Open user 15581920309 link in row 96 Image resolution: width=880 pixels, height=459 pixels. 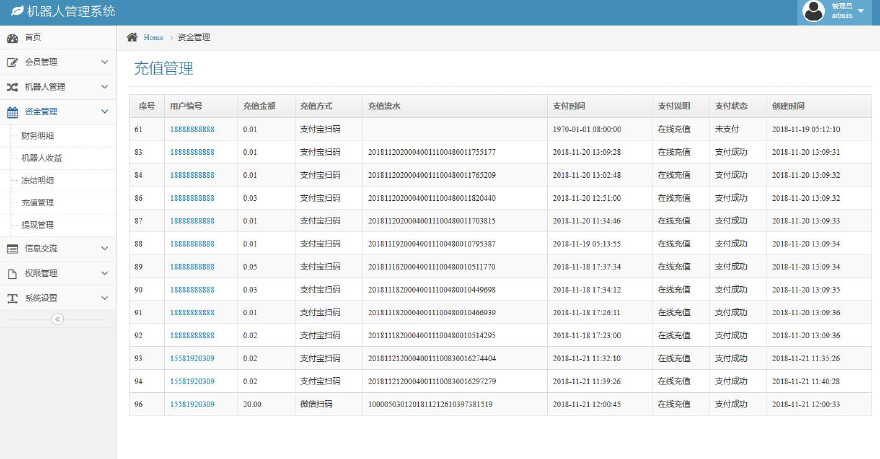click(x=192, y=404)
